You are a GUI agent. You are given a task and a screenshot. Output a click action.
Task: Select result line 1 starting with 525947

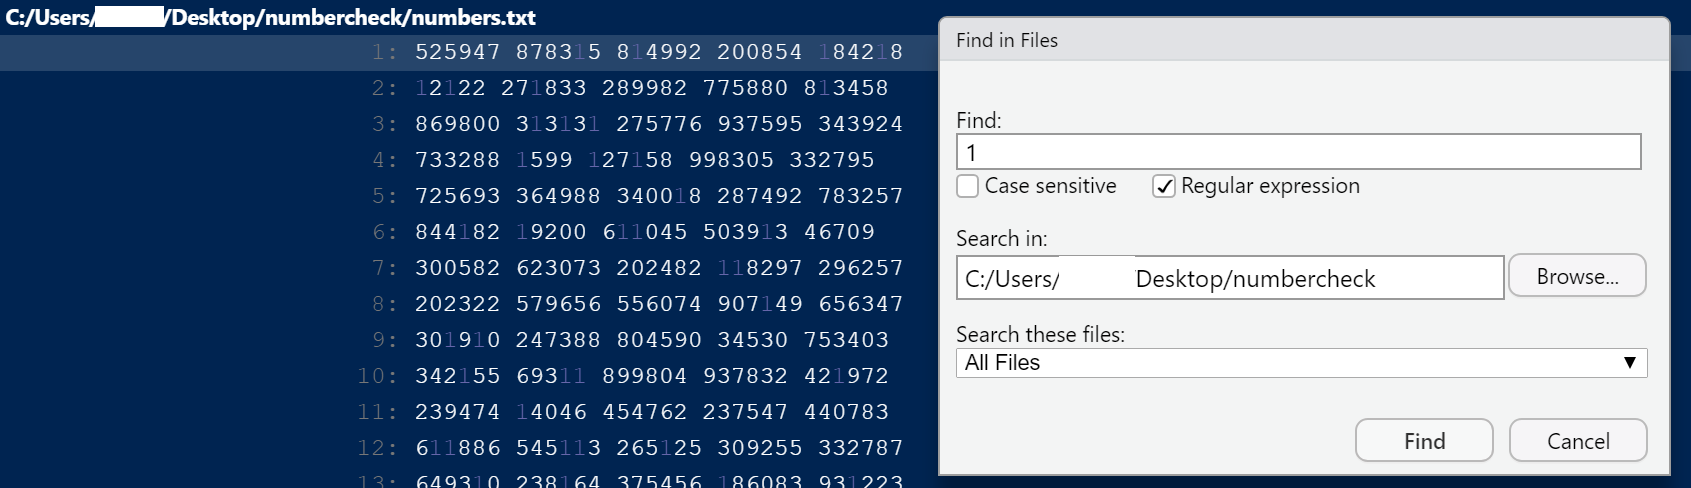pyautogui.click(x=469, y=52)
